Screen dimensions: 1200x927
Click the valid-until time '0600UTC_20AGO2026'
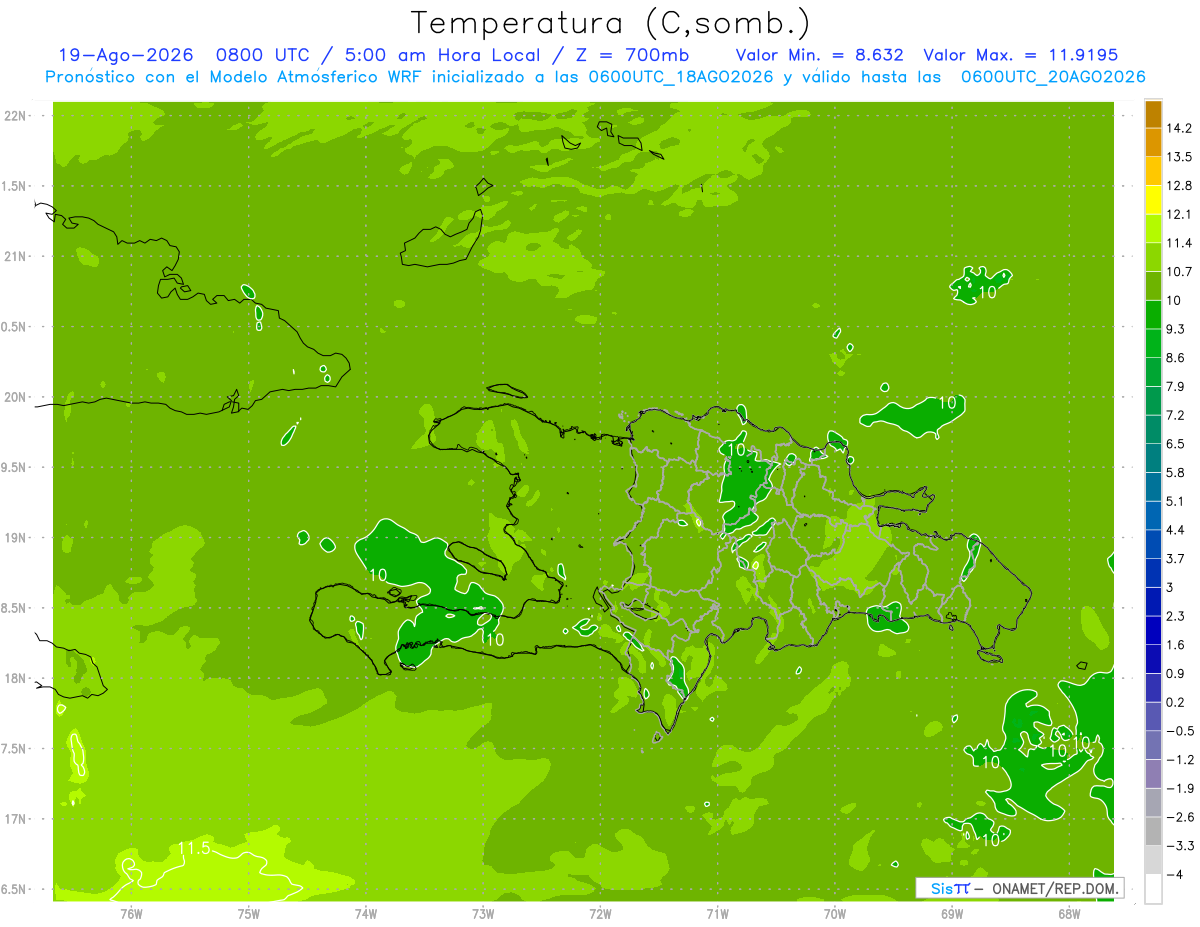click(1053, 77)
